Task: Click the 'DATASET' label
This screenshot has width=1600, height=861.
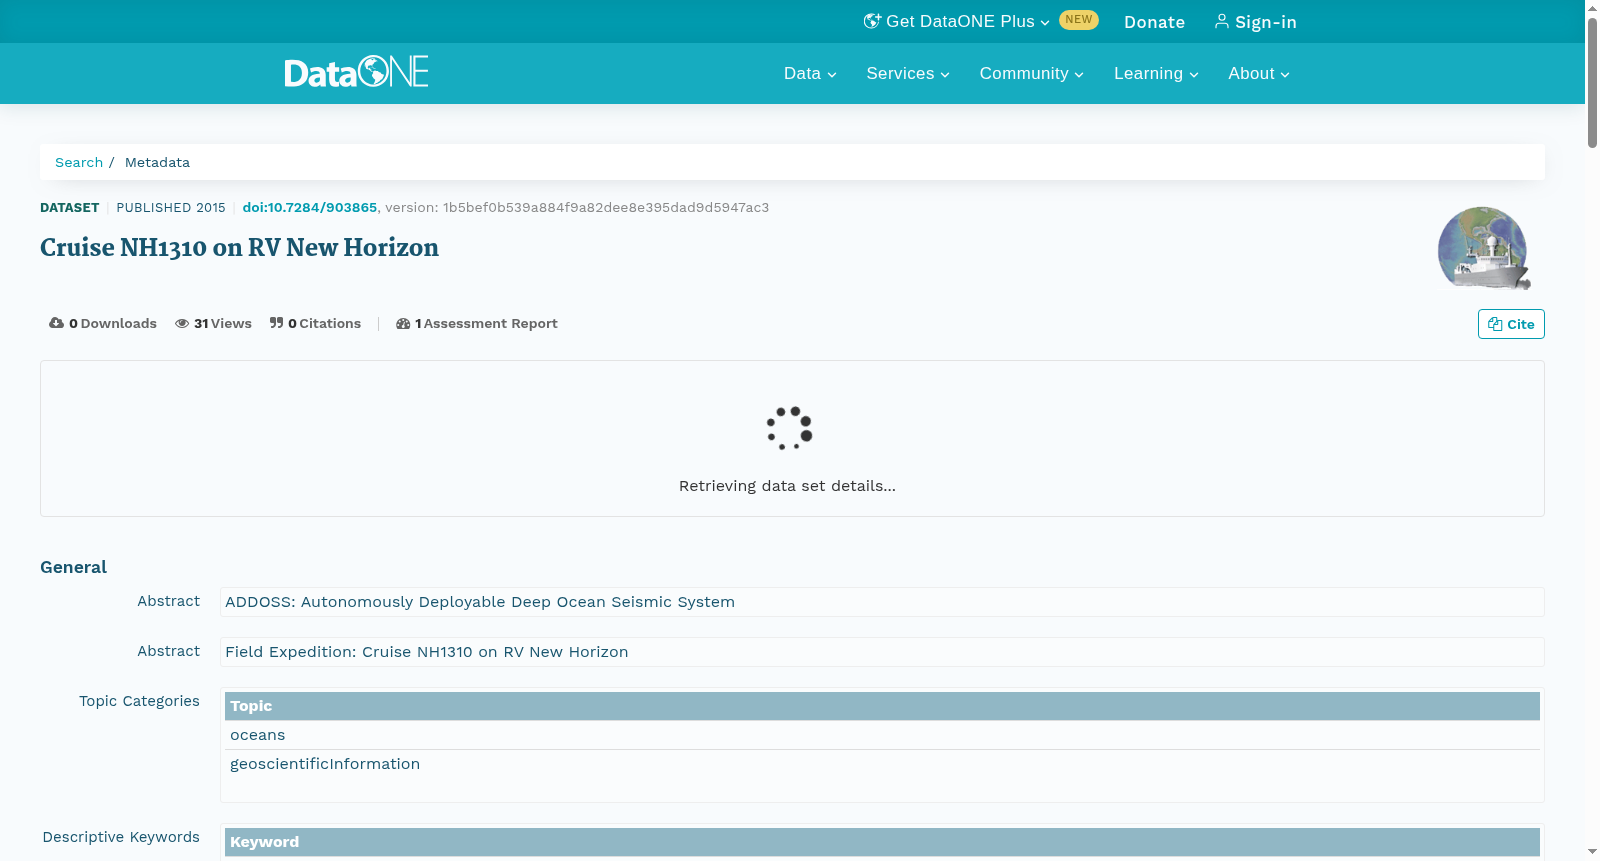Action: (x=69, y=207)
